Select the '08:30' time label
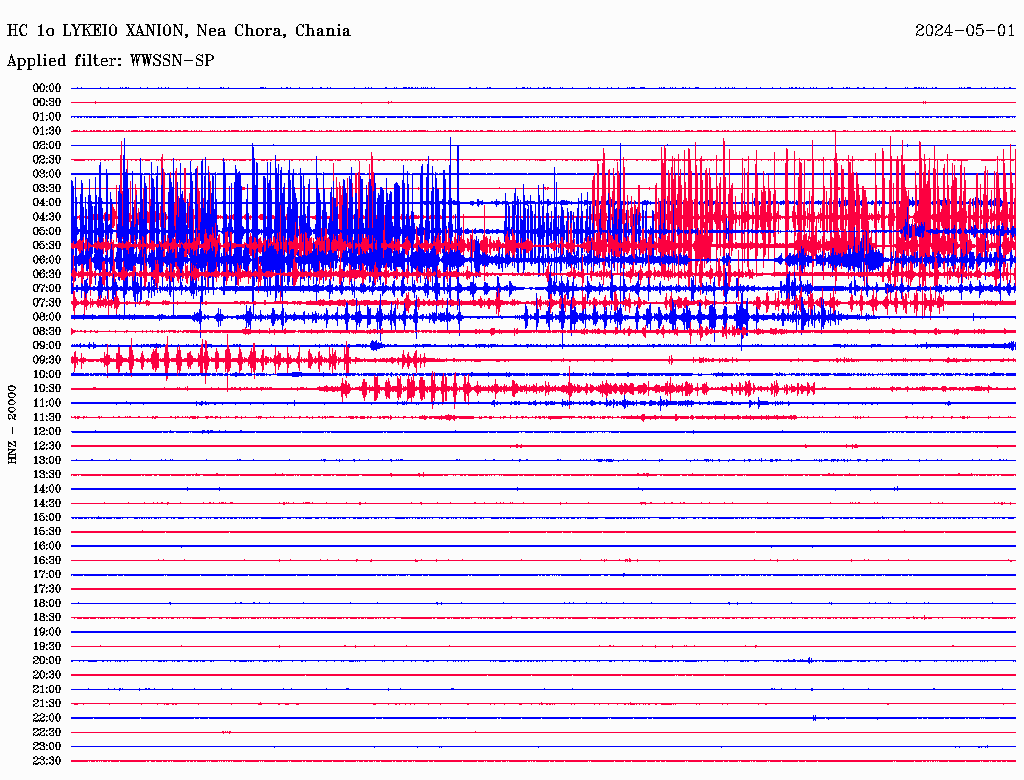 tap(47, 332)
